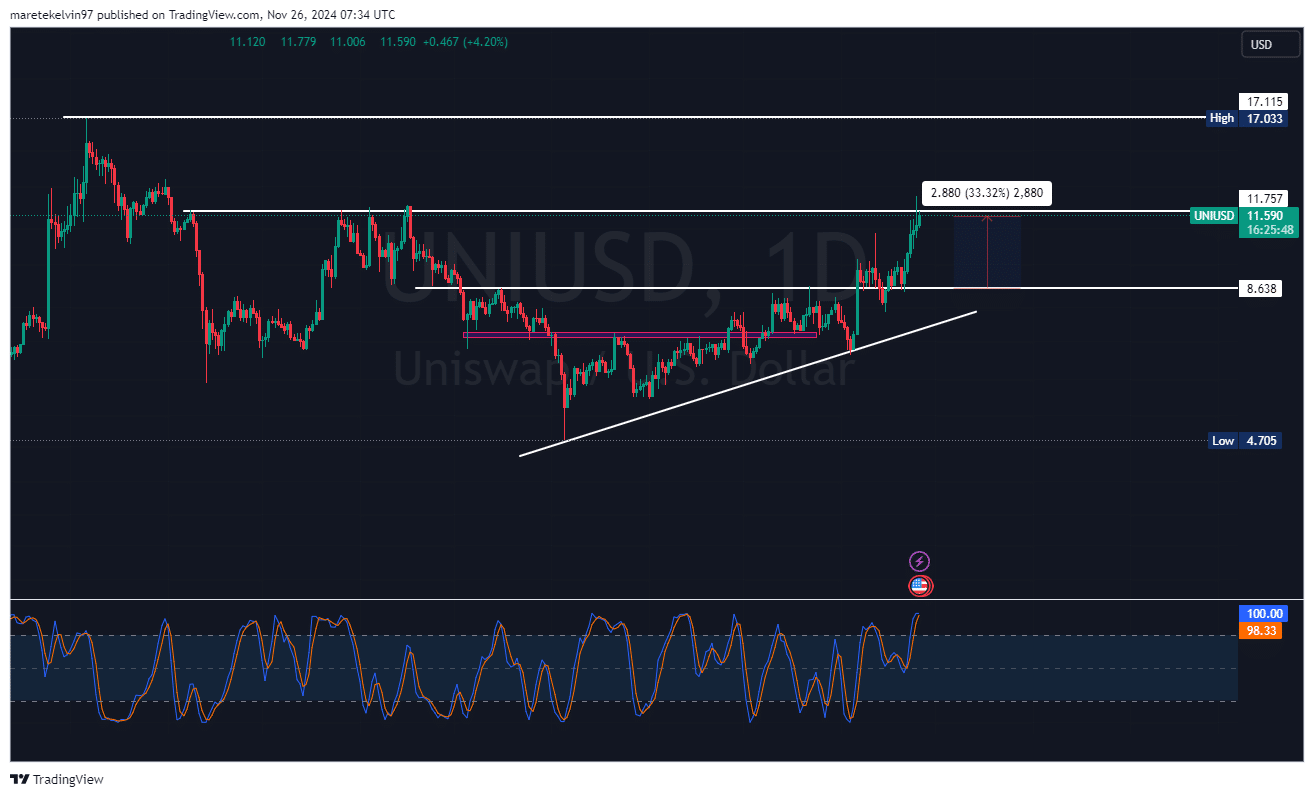Click the 2.880 (33.32%) measurement tooltip

(x=987, y=194)
